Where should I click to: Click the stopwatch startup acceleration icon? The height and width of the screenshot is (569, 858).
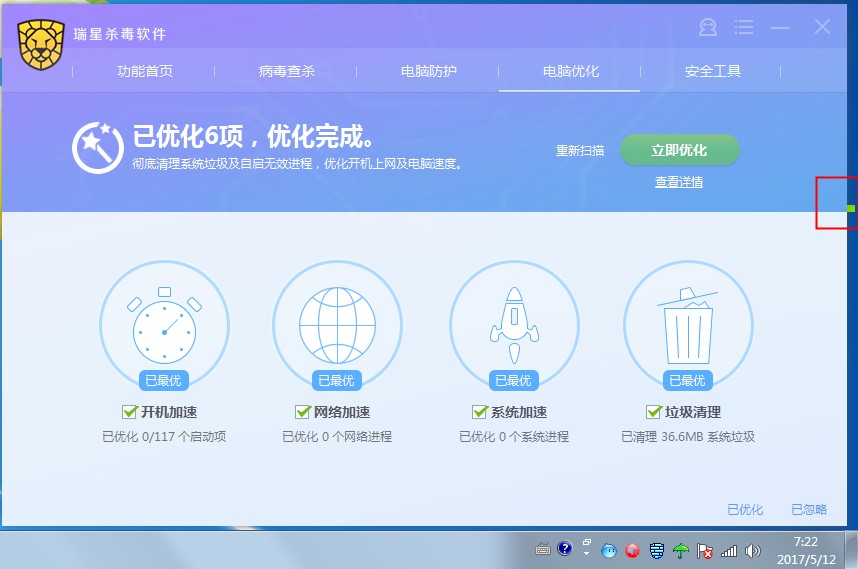click(164, 325)
